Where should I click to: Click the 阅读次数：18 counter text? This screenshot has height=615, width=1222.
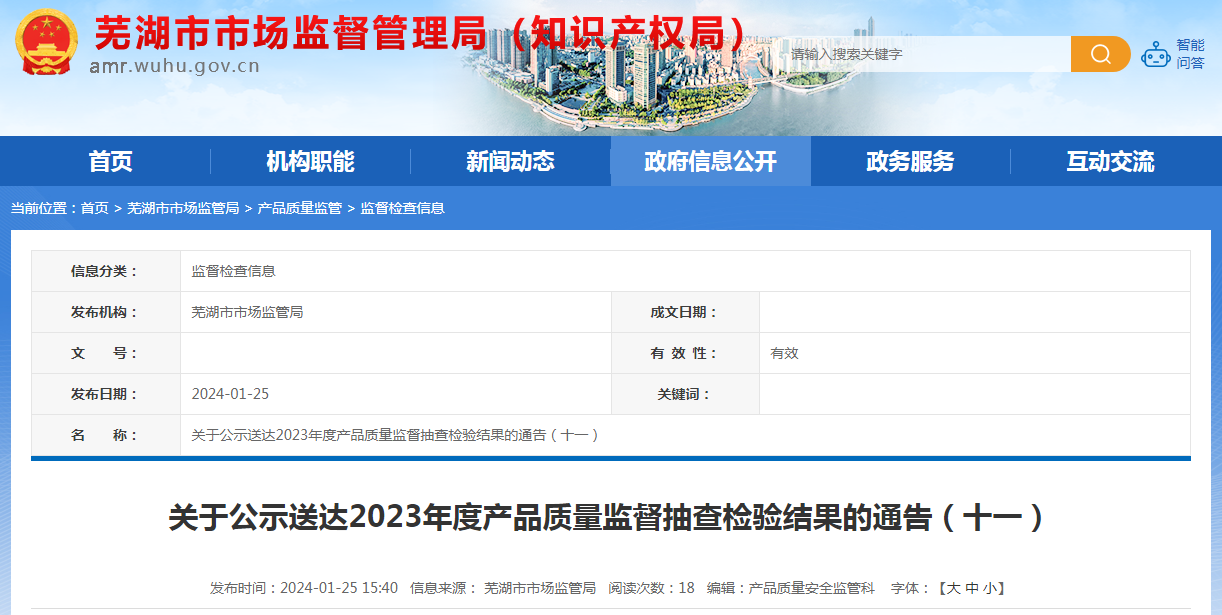pos(651,588)
